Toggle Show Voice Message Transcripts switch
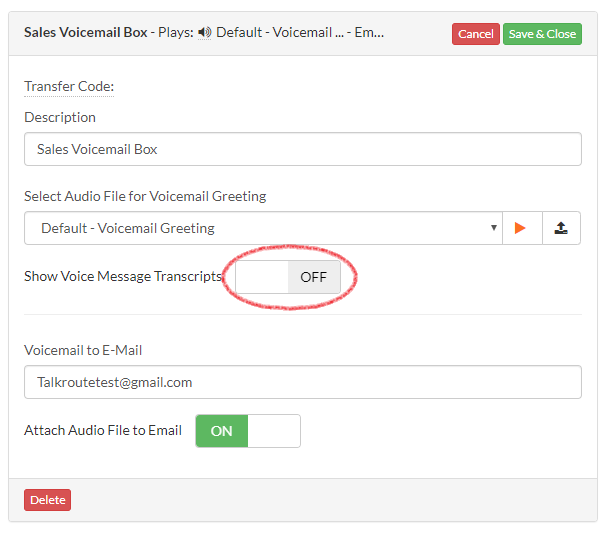The height and width of the screenshot is (534, 606). [288, 277]
